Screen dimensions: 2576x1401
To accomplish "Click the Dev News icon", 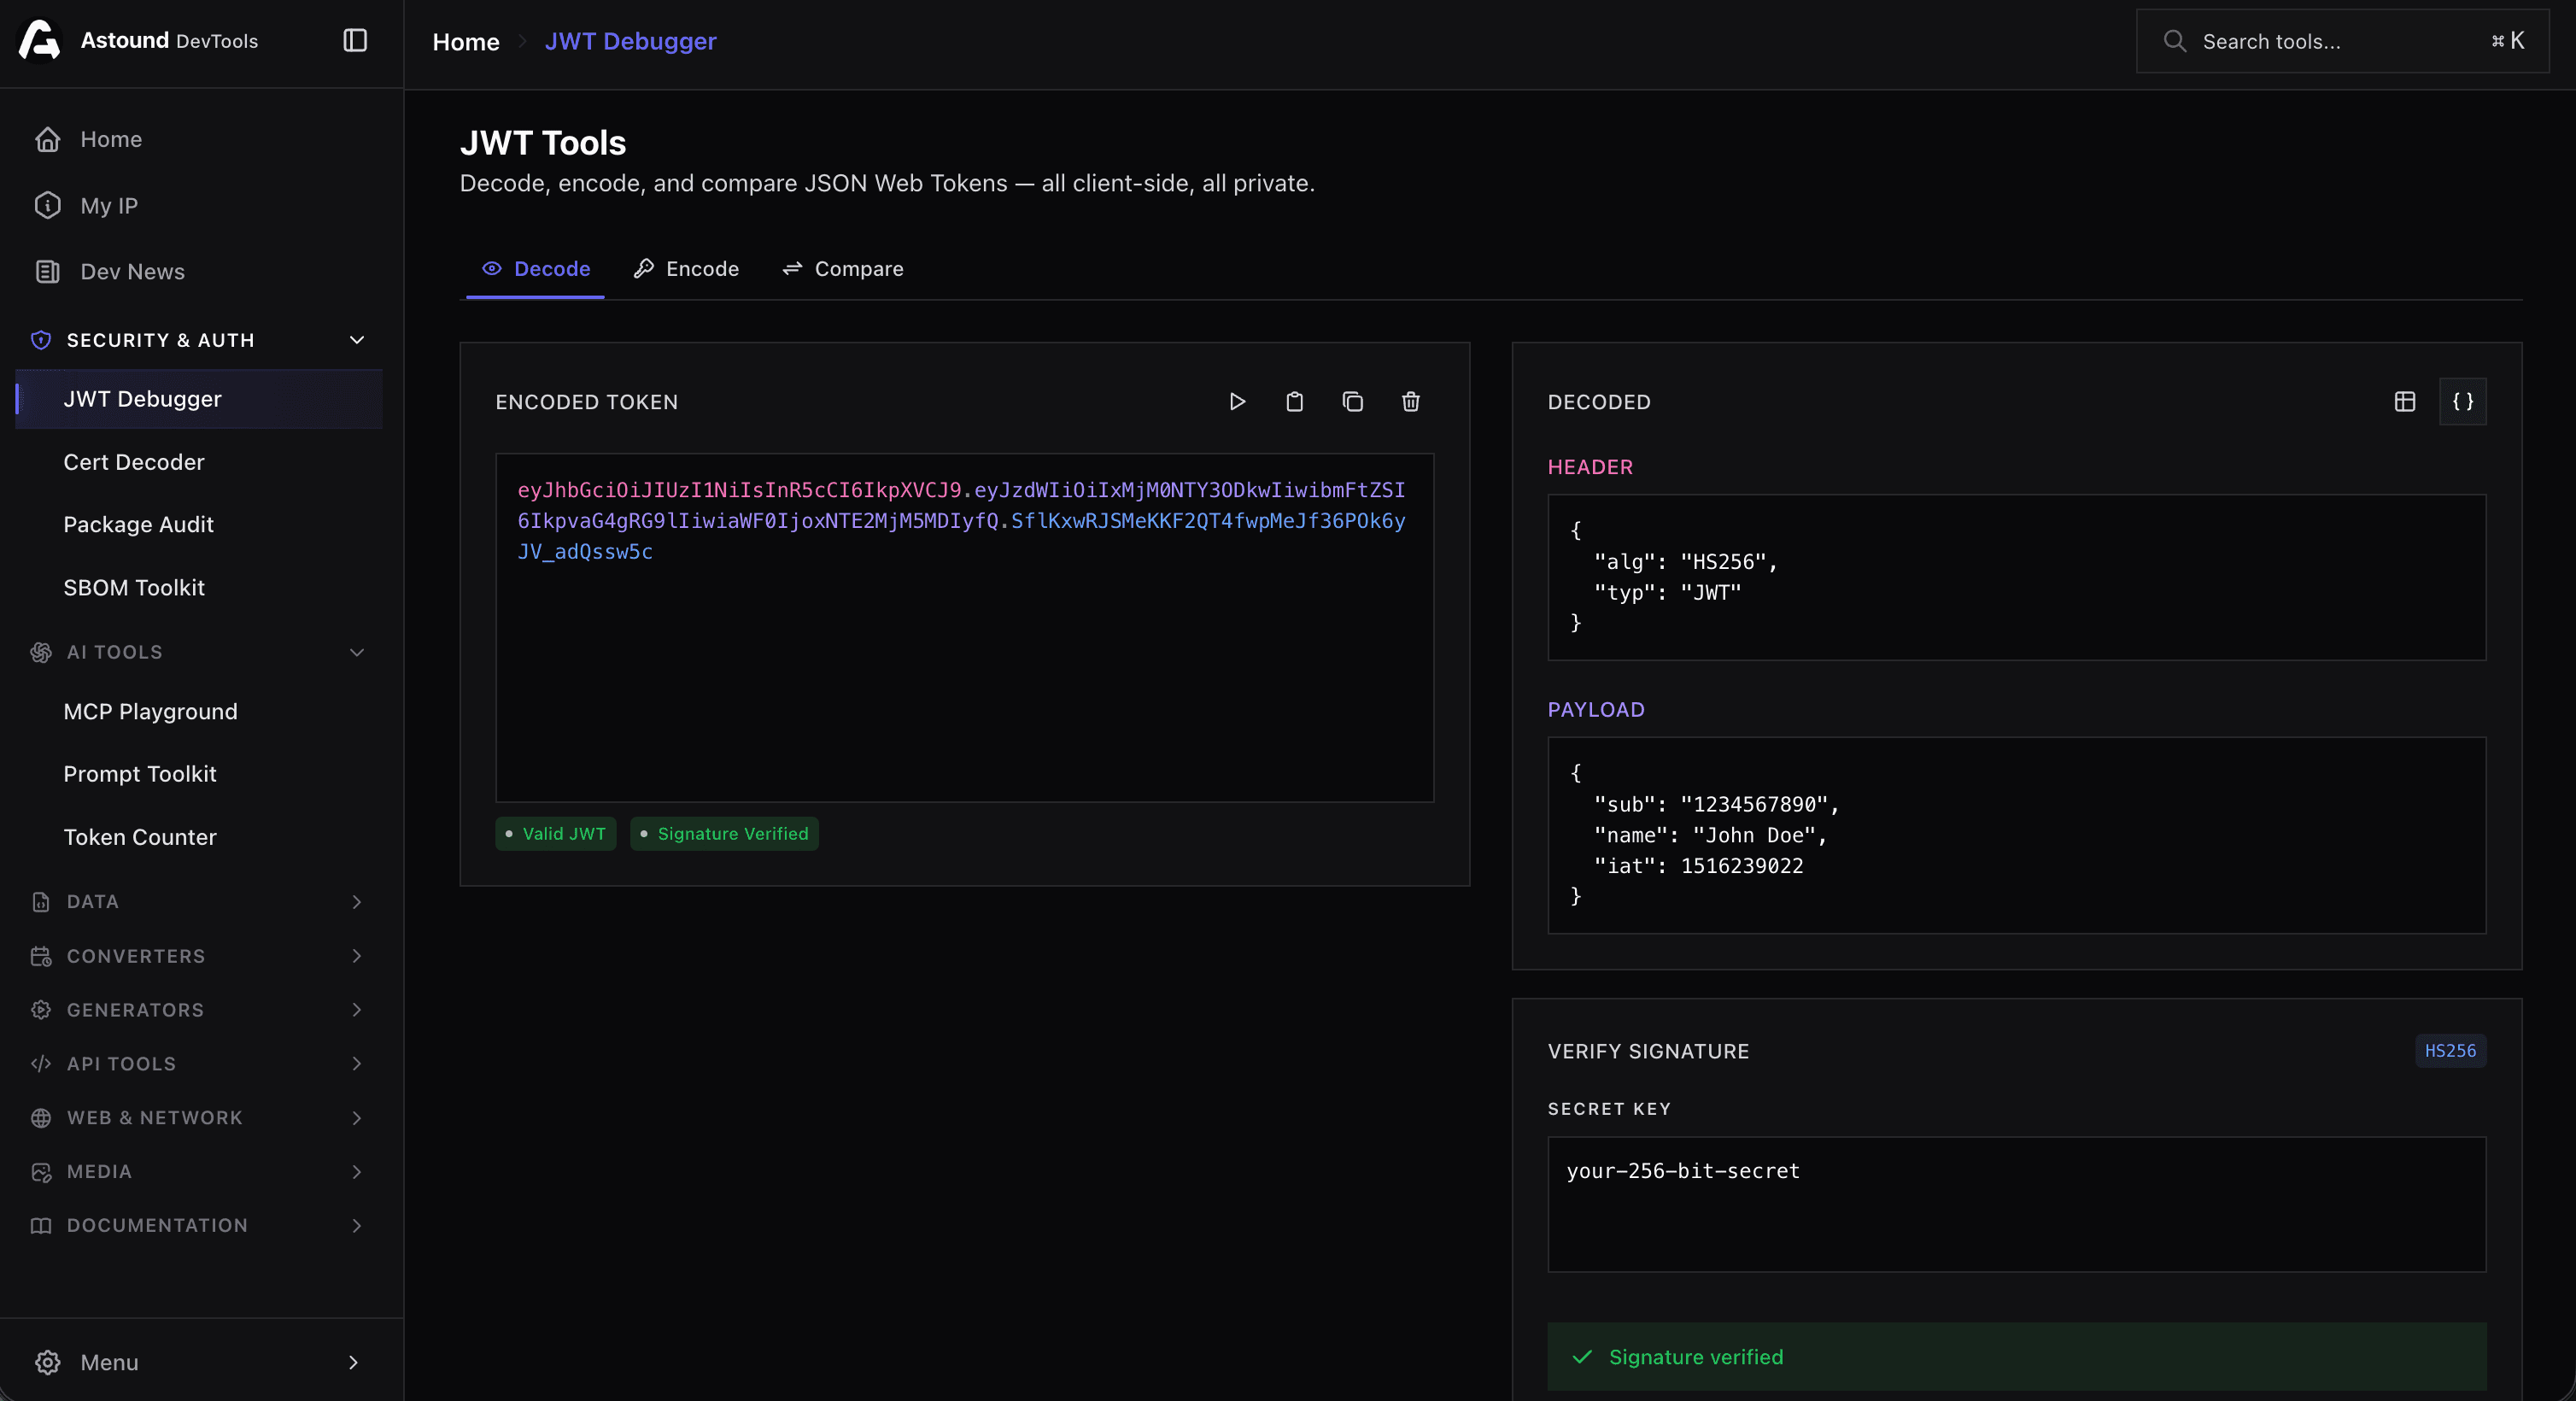I will point(48,271).
